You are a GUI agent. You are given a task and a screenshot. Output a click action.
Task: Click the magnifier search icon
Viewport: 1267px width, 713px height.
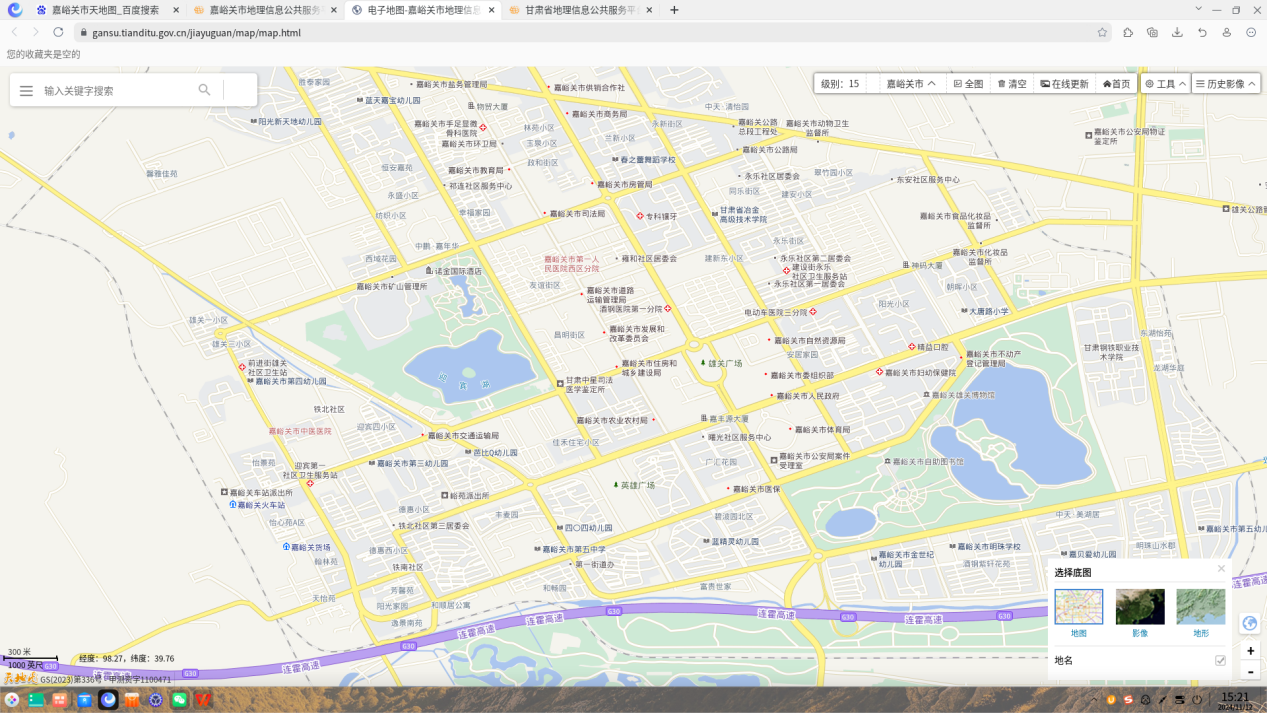[x=204, y=90]
